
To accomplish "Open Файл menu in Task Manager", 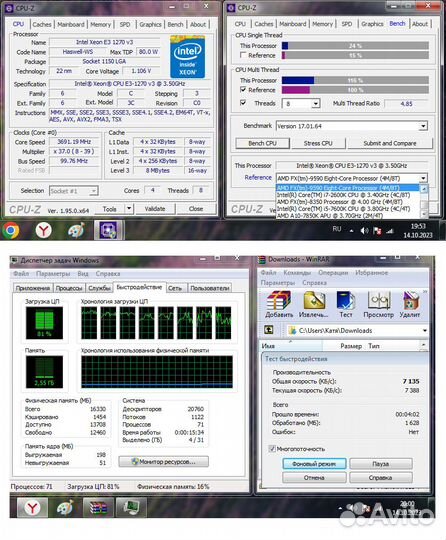I will tap(21, 273).
